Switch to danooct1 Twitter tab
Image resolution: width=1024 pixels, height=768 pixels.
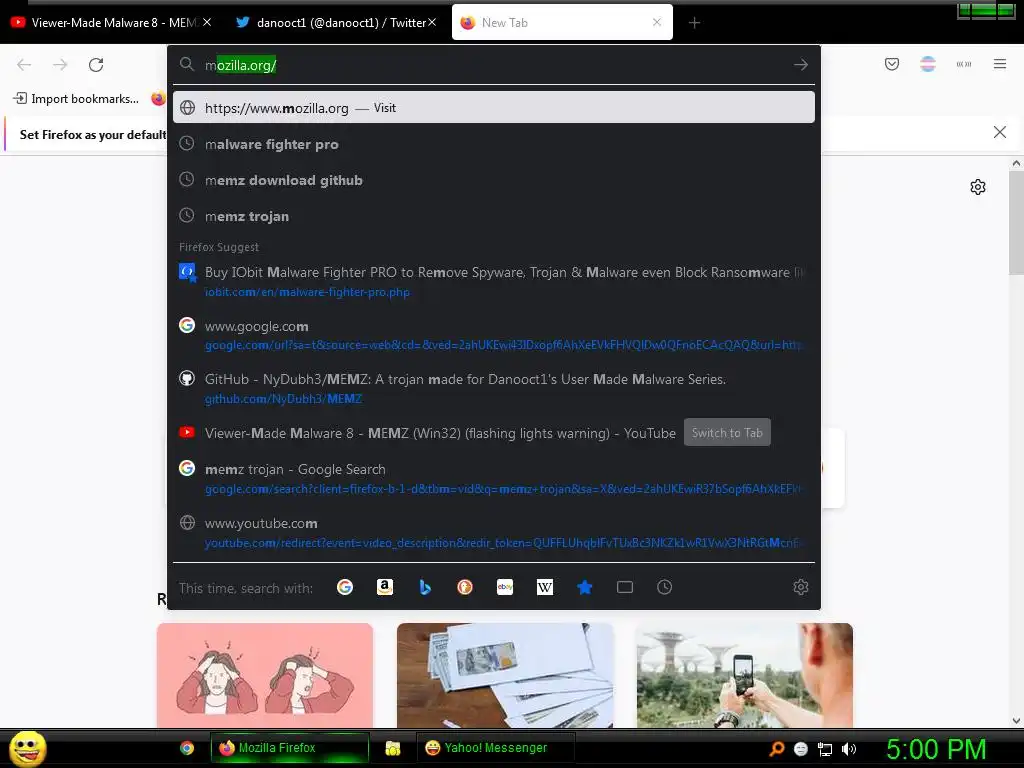pos(333,22)
